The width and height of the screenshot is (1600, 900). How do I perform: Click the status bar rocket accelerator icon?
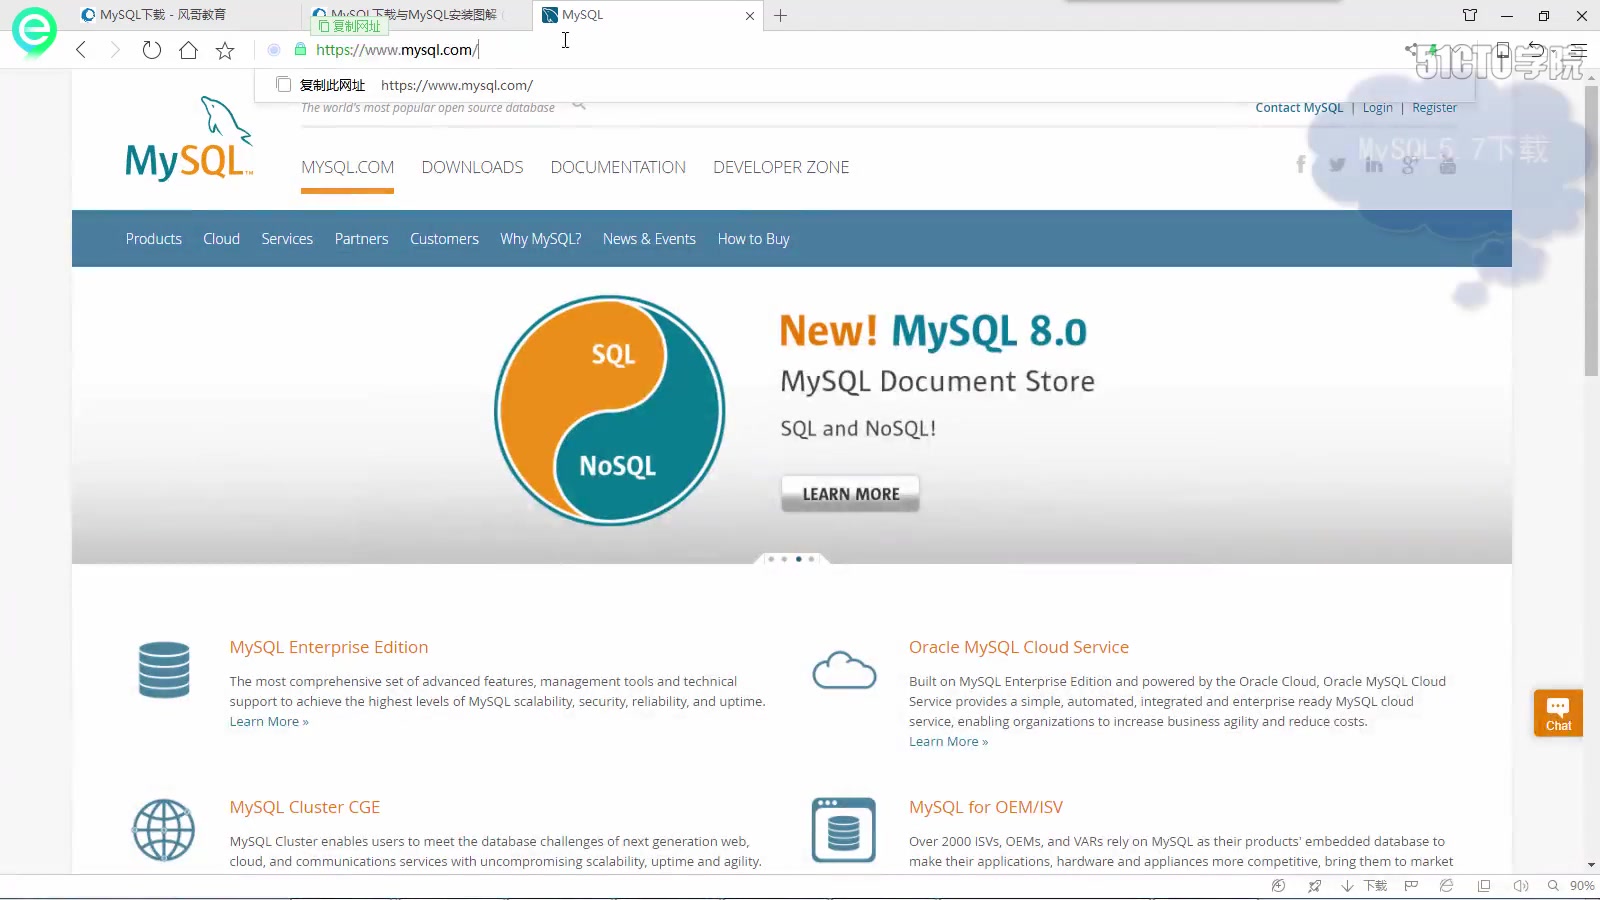pos(1314,886)
